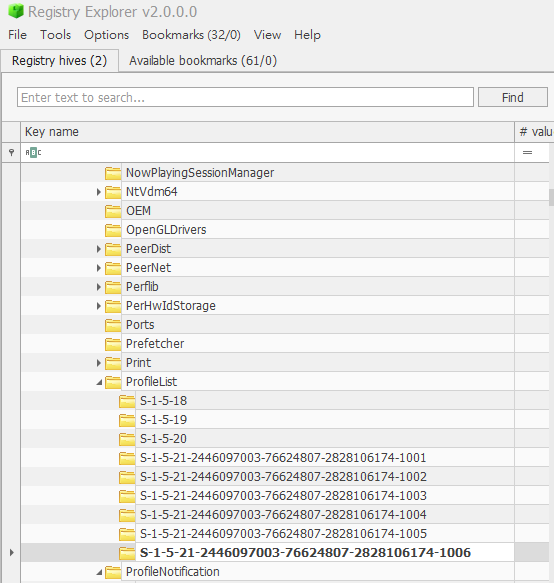Image resolution: width=554 pixels, height=583 pixels.
Task: Open the Tools menu
Action: pyautogui.click(x=55, y=35)
